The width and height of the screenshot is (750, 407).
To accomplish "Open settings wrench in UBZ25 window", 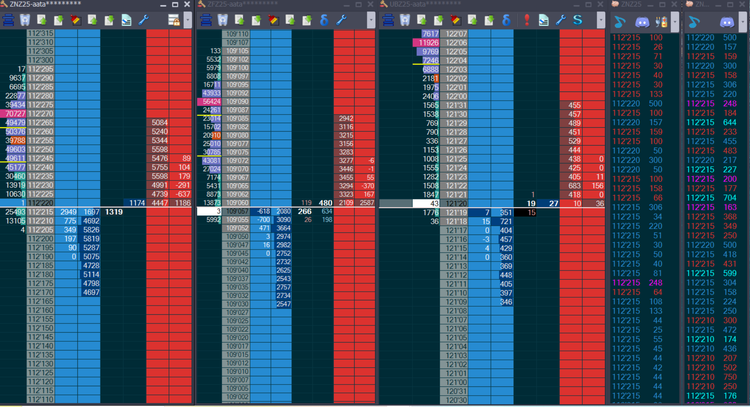I will click(561, 20).
